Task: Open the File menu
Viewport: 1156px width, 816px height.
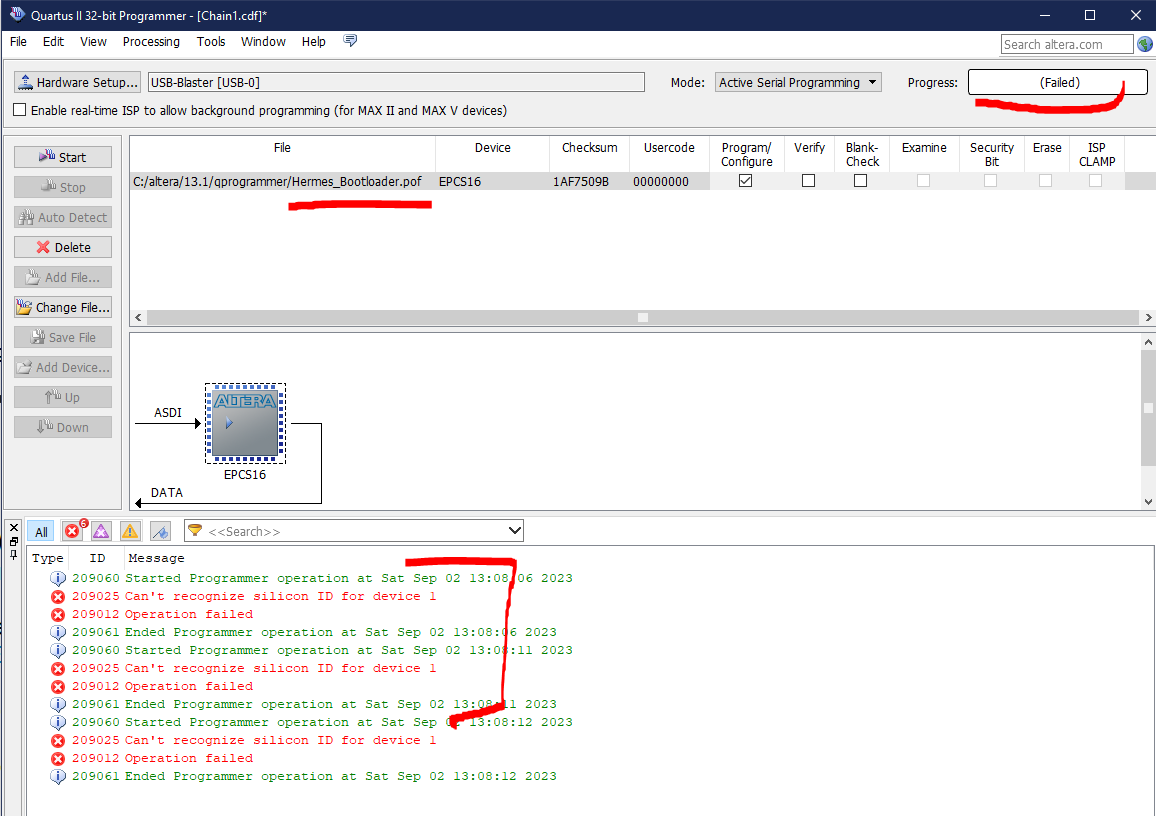Action: pos(18,42)
